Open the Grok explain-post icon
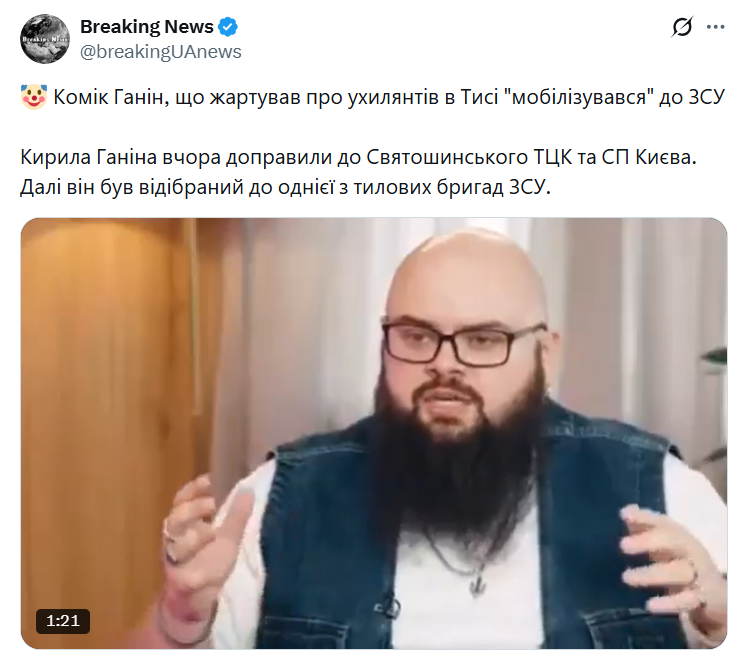740x665 pixels. point(682,26)
